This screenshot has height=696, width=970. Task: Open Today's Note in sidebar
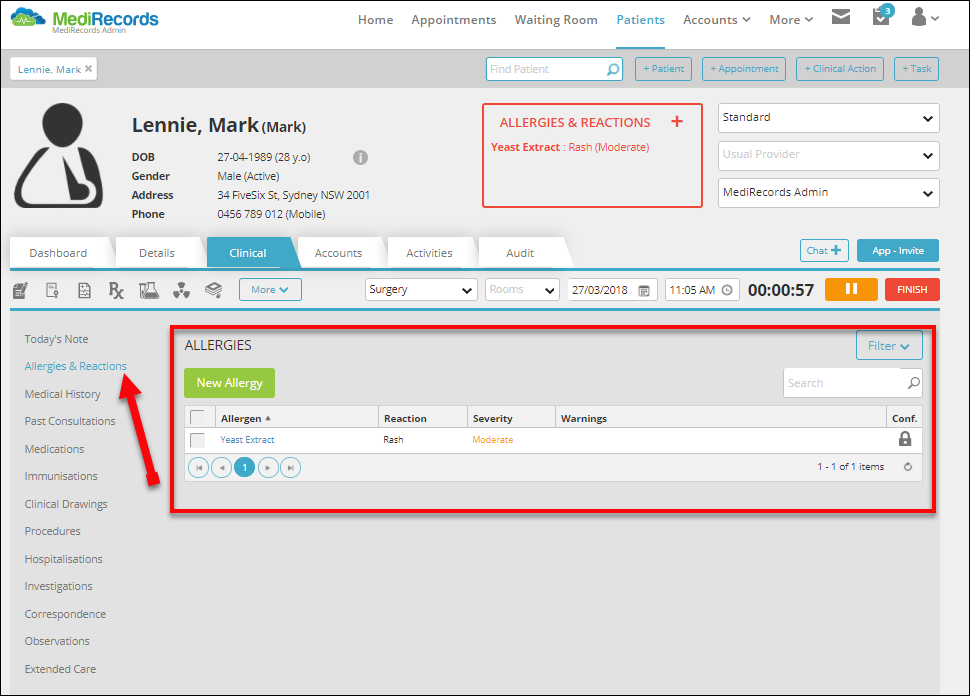click(56, 339)
